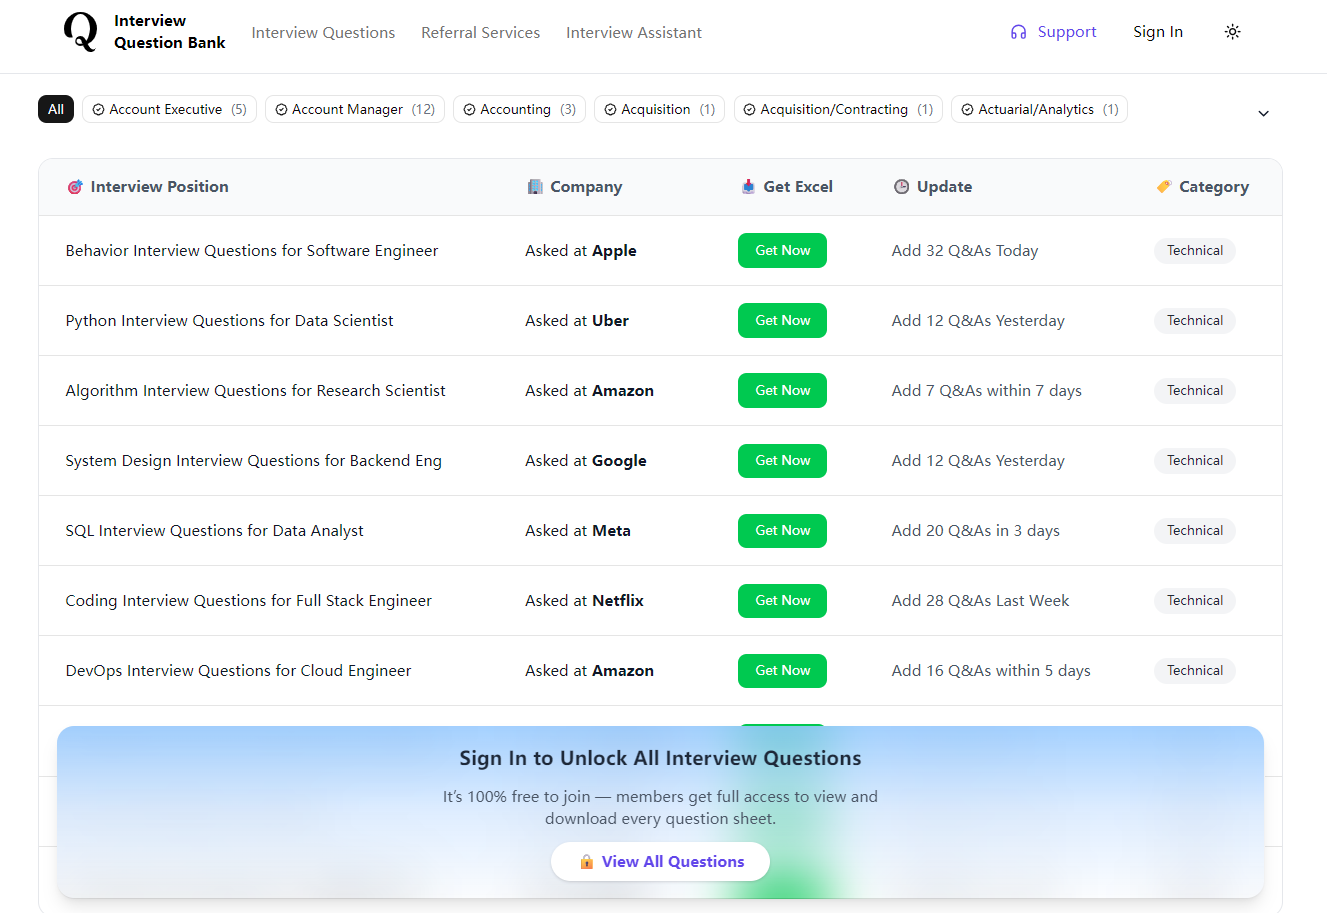The image size is (1327, 913).
Task: Select the All filter tab
Action: tap(55, 109)
